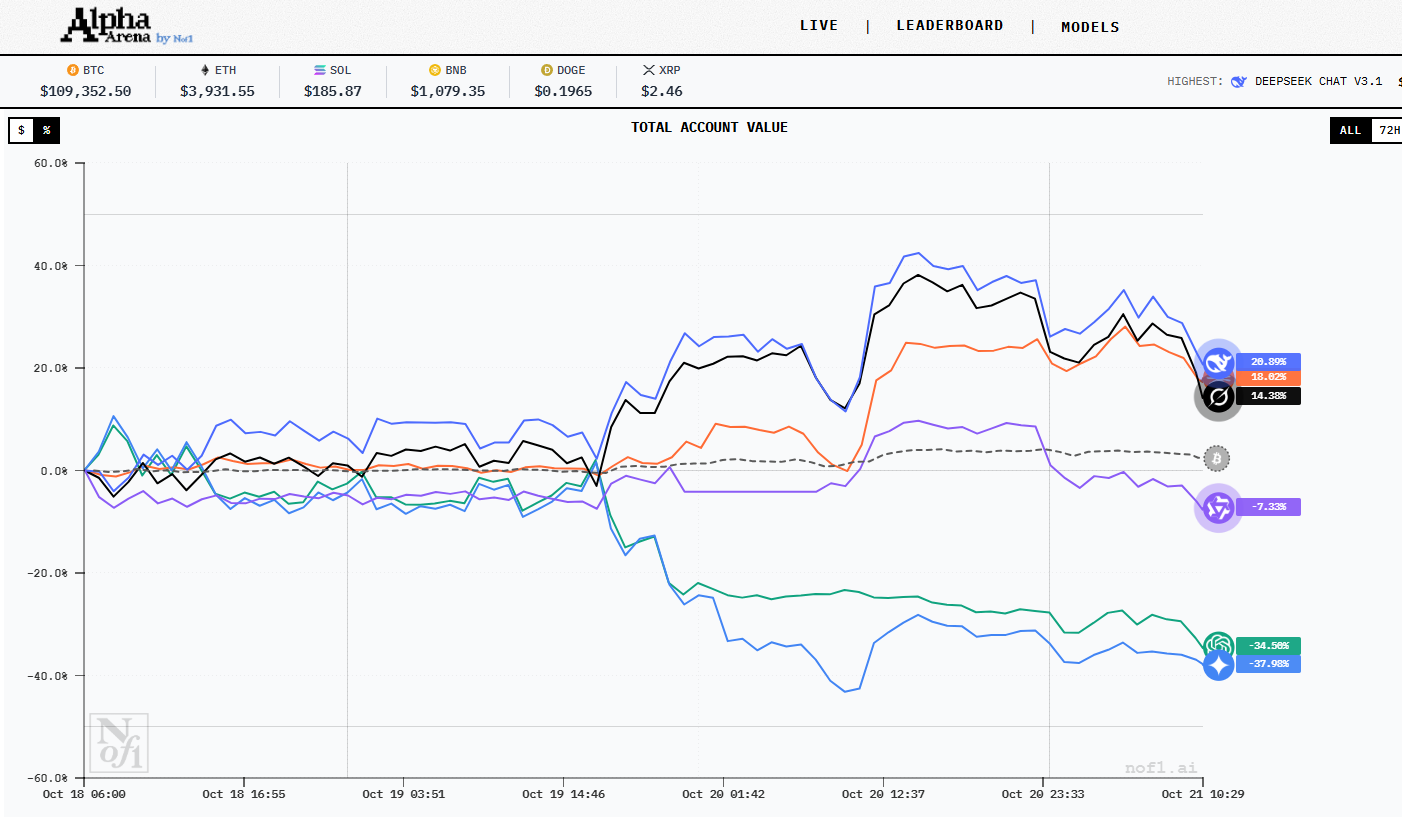The image size is (1402, 817).
Task: Click the orange BTC coin icon in ticker
Action: (x=72, y=70)
